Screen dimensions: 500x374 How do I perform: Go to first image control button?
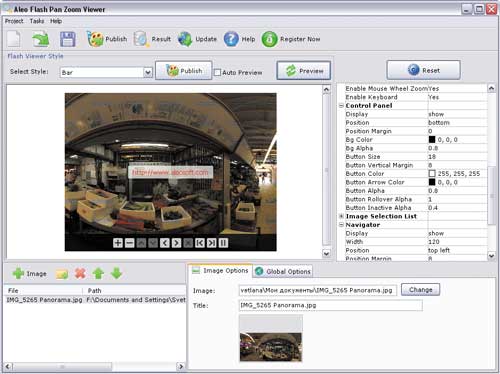click(200, 243)
